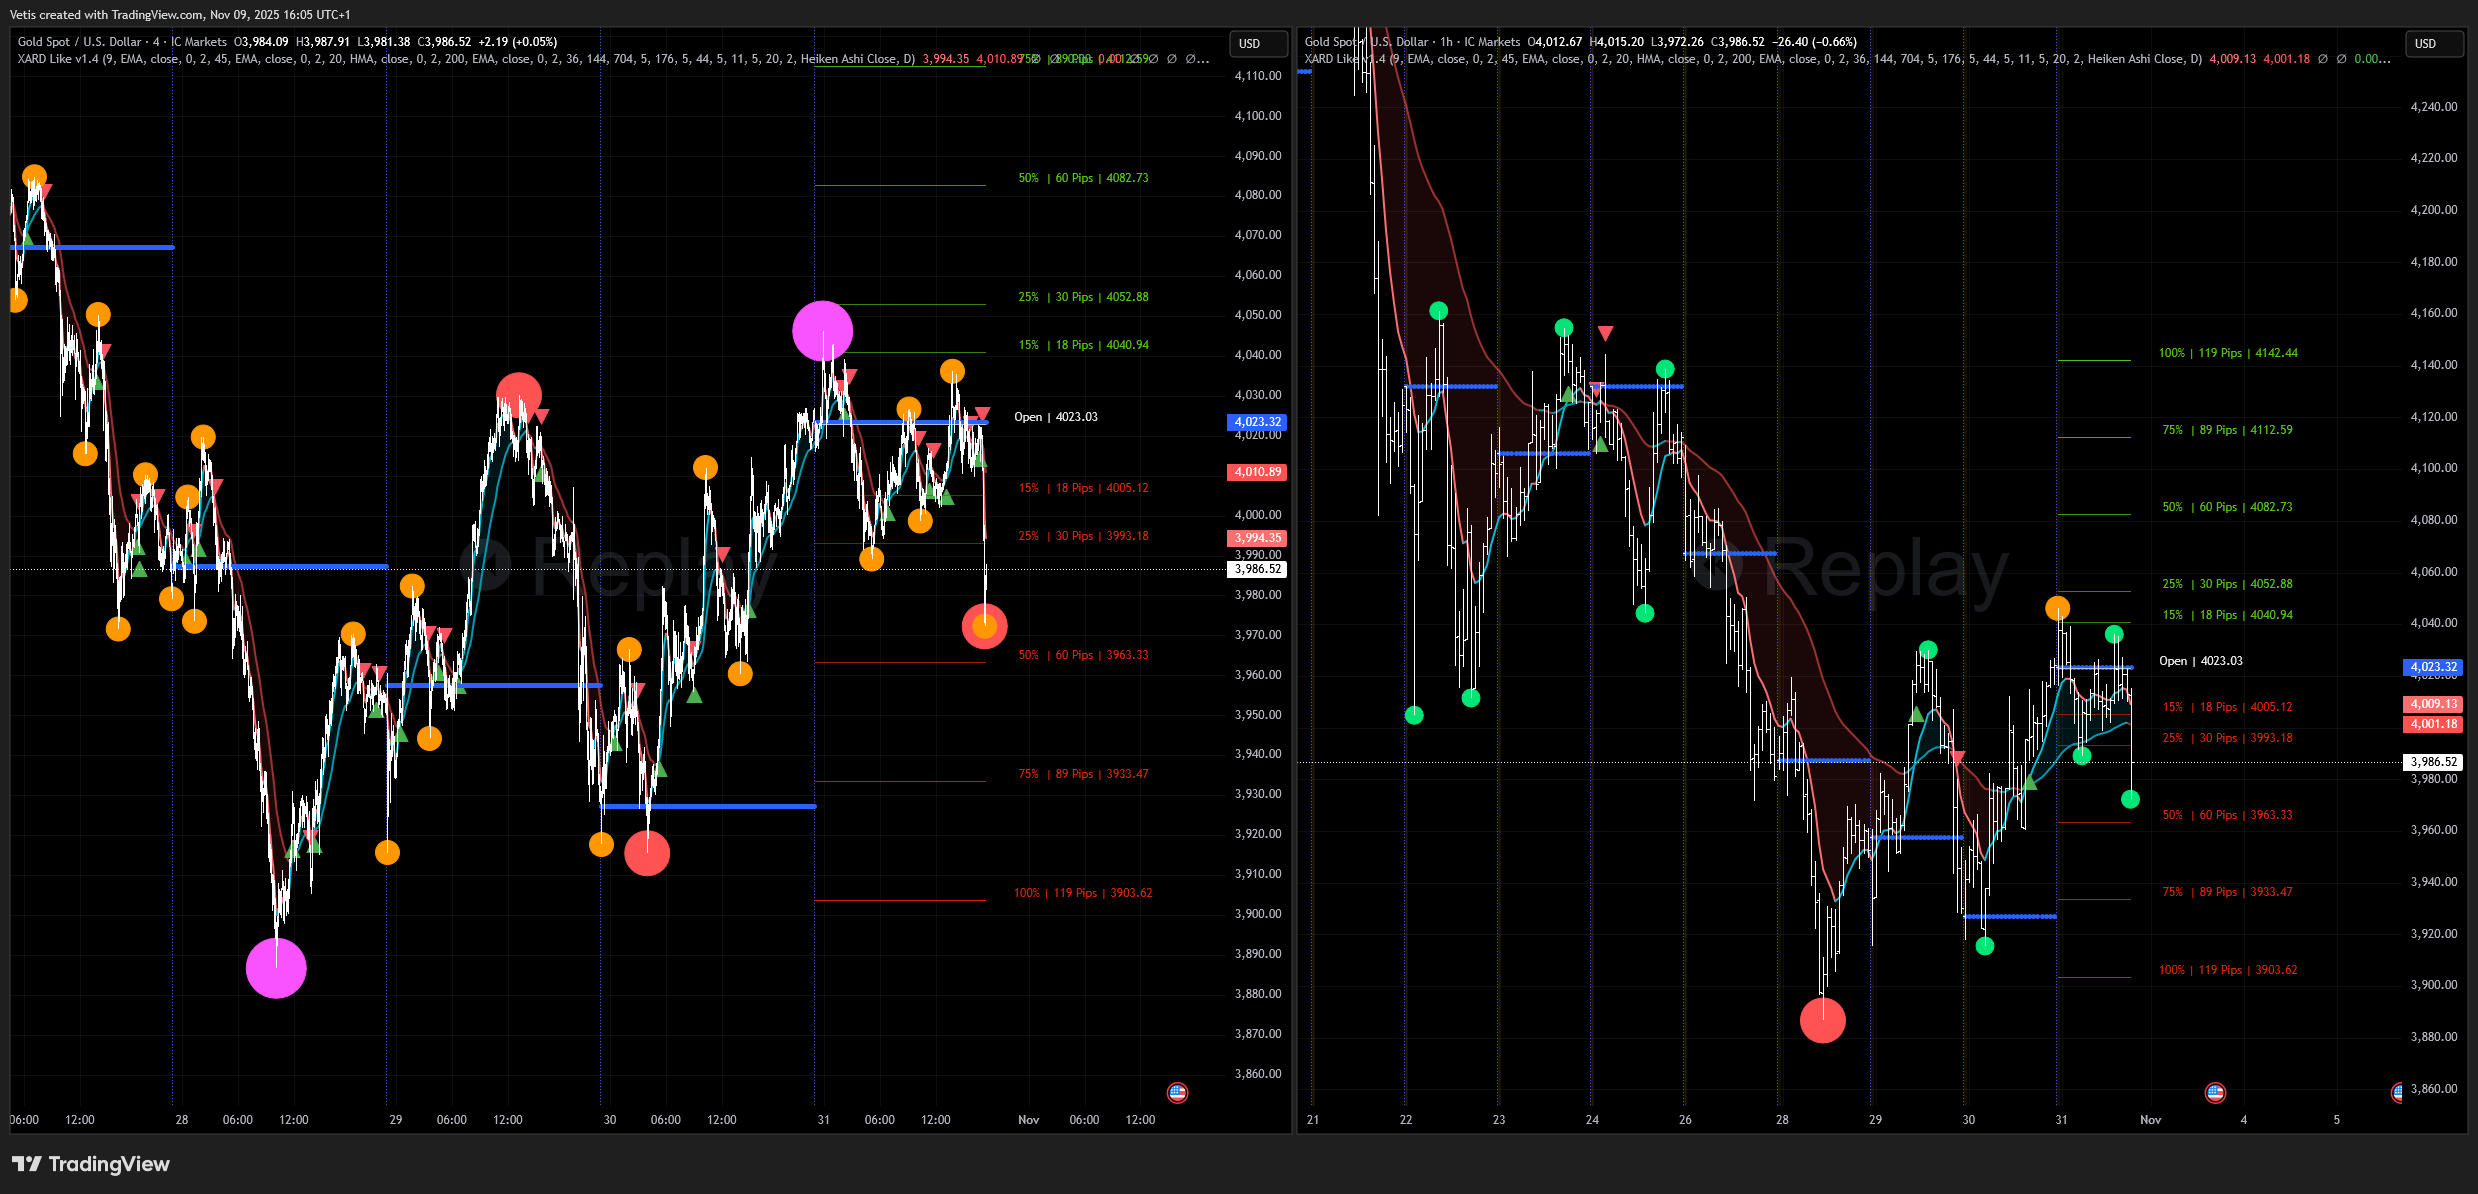Screen dimensions: 2478x1194
Task: Click the TradingView logo at the bottom left
Action: click(91, 1164)
